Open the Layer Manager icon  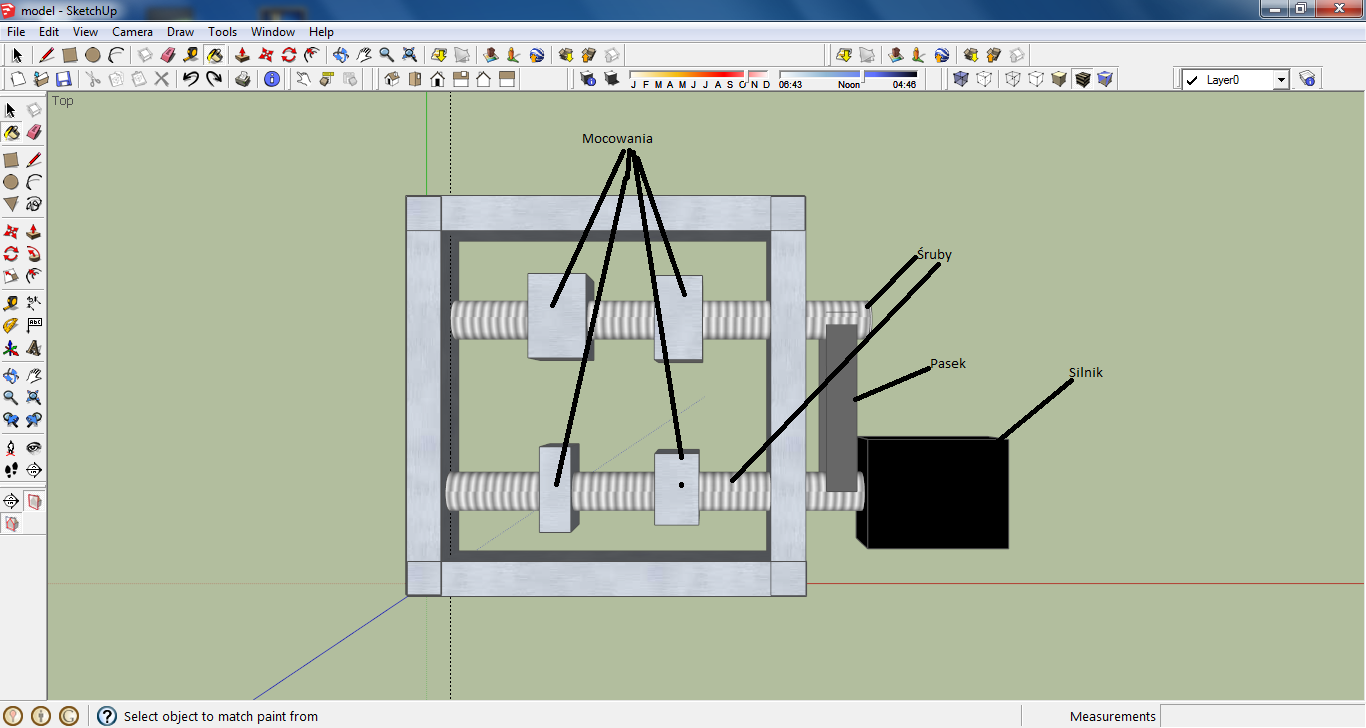1307,78
